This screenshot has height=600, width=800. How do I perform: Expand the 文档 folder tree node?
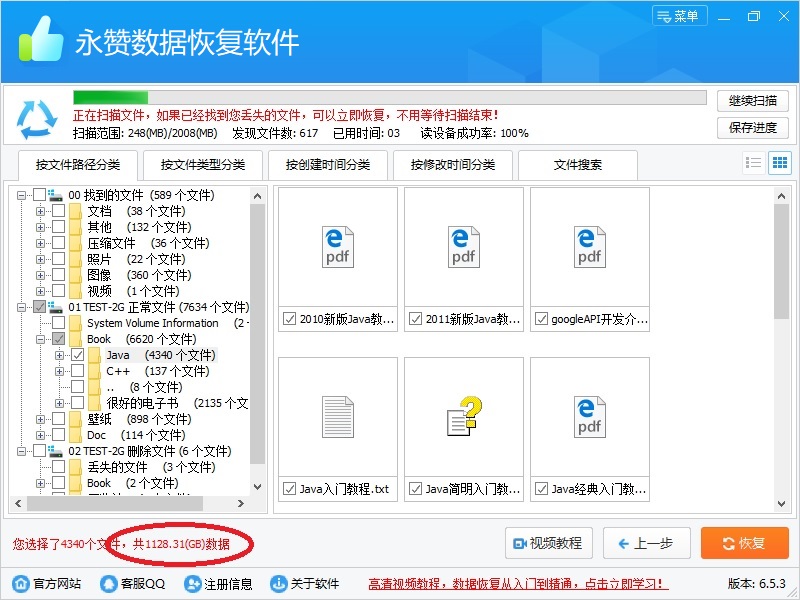41,211
